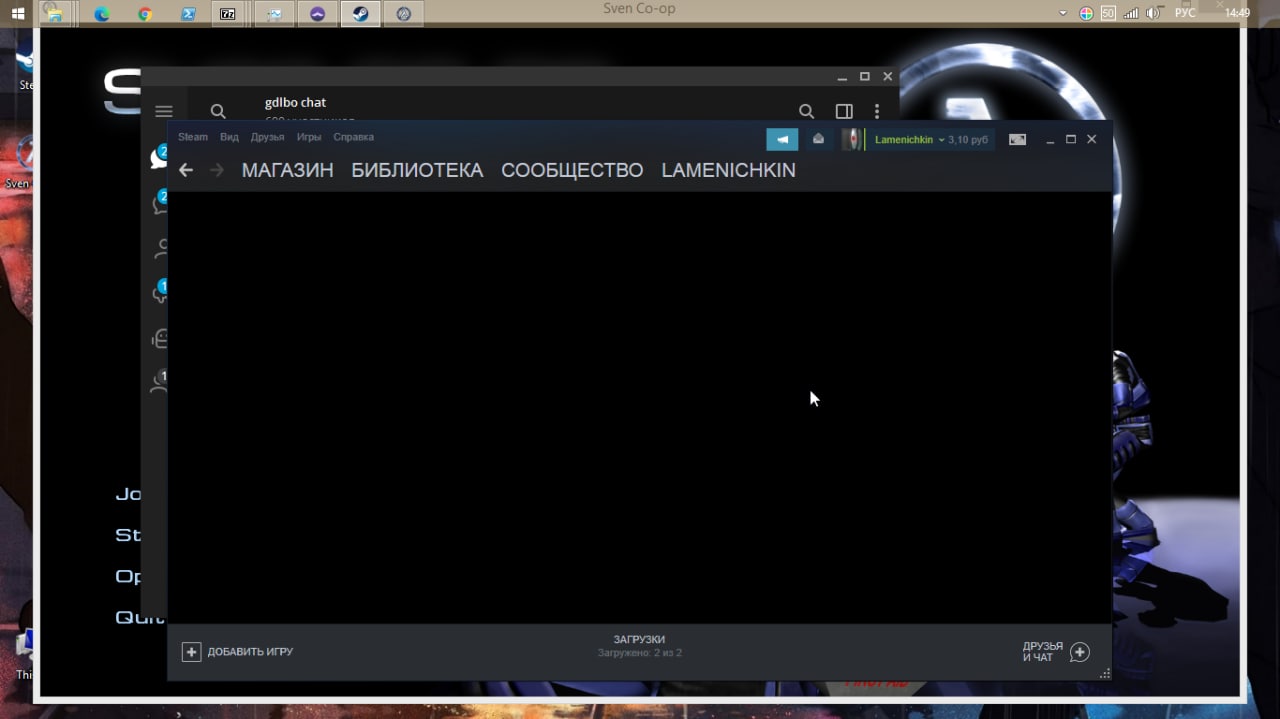Open 7-Zip from taskbar
The width and height of the screenshot is (1280, 719).
tap(229, 14)
